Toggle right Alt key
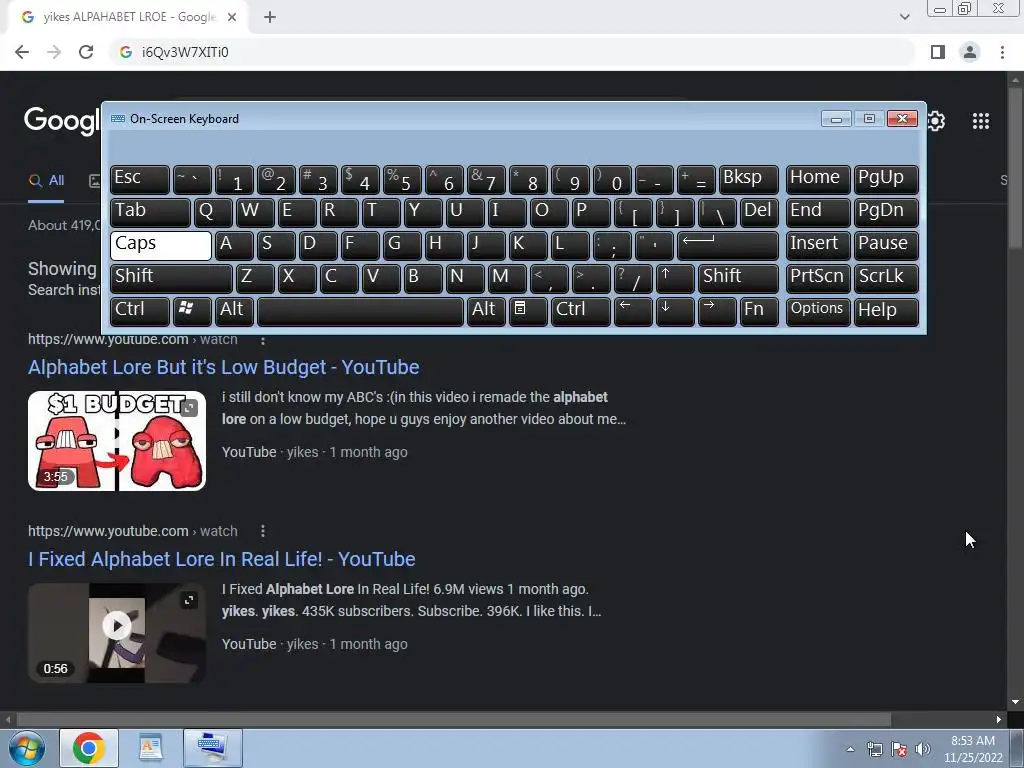1024x768 pixels. pyautogui.click(x=487, y=312)
